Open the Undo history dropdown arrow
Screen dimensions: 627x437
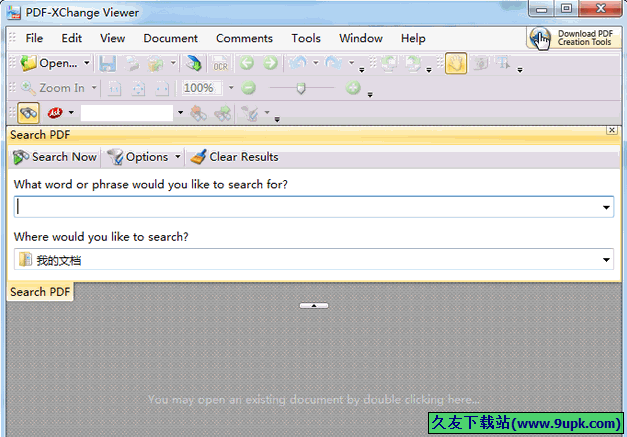point(315,63)
